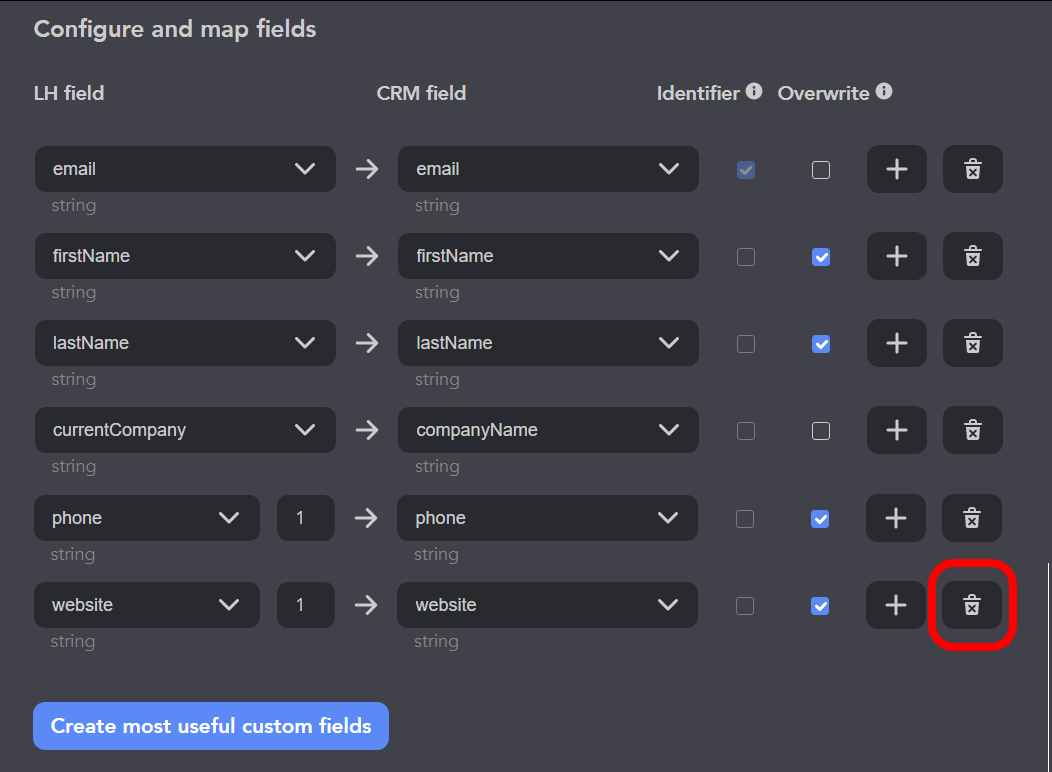Click the Overwrite column label
The height and width of the screenshot is (772, 1052).
coord(823,93)
